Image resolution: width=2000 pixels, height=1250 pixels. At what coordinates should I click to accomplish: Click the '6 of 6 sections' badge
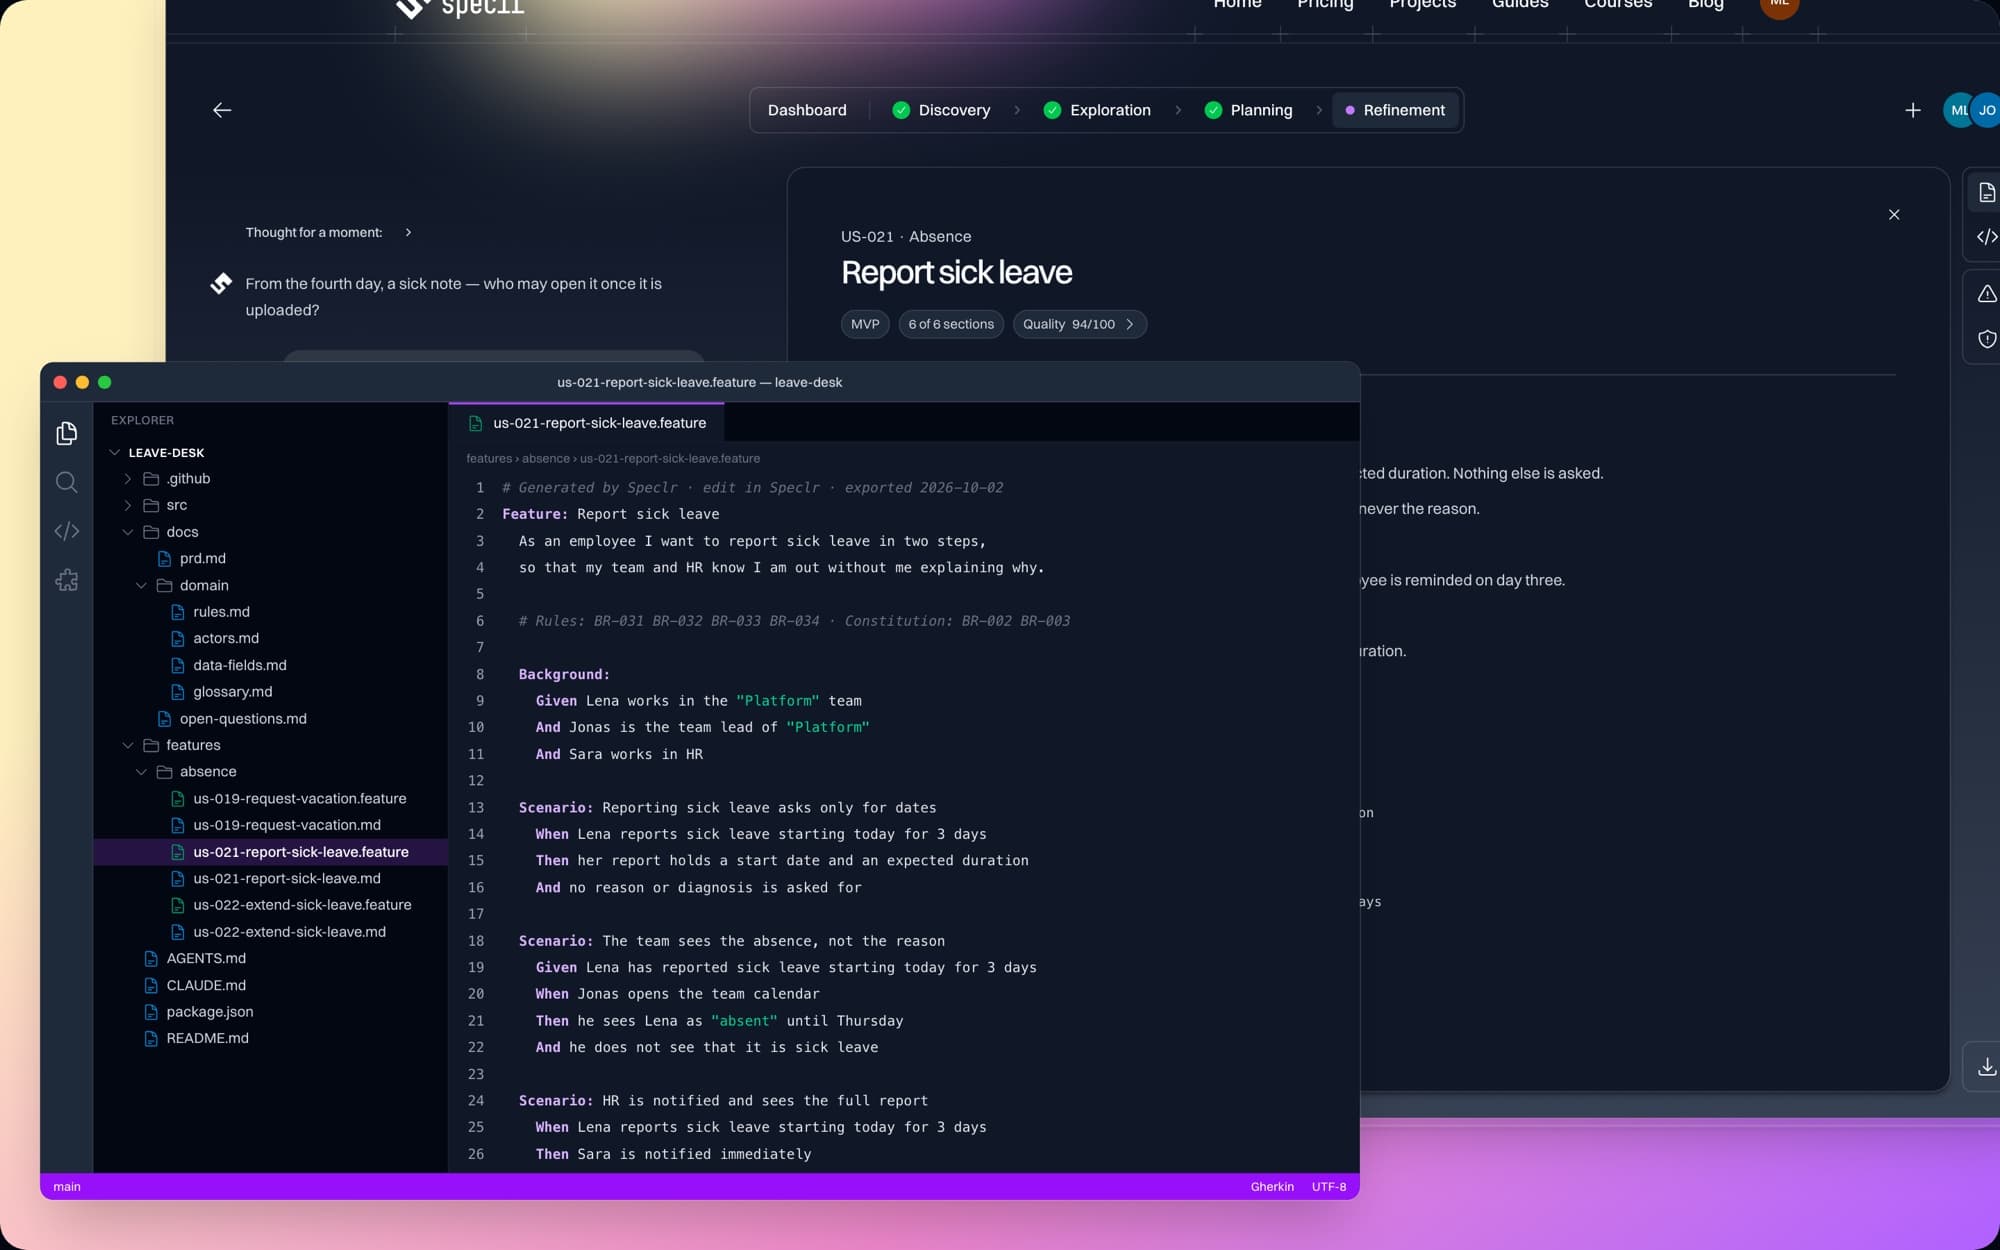[951, 324]
